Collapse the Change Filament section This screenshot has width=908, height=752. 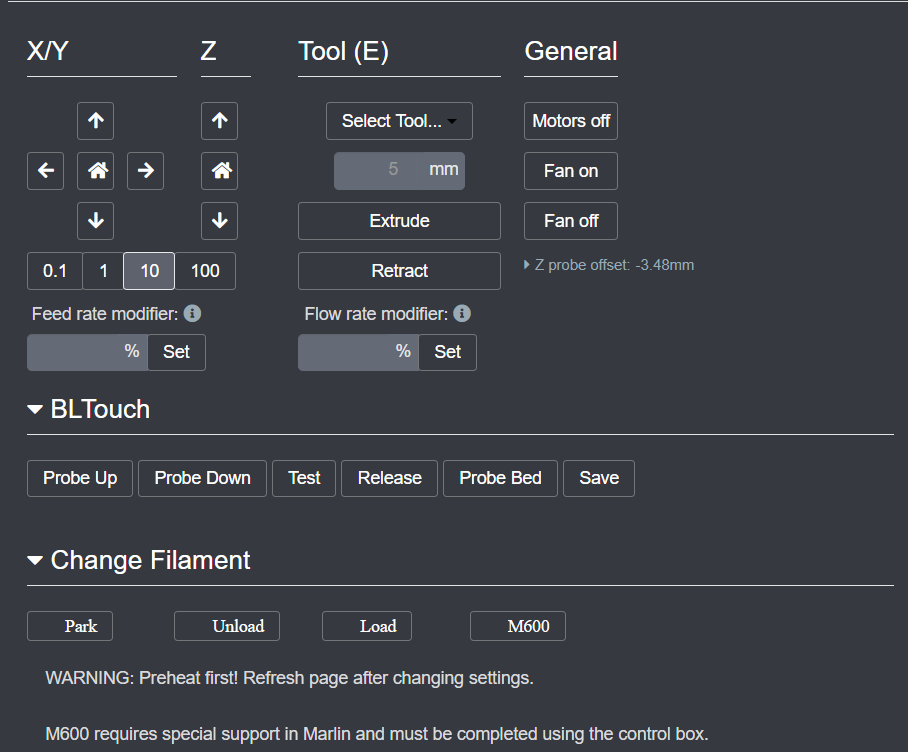(36, 561)
